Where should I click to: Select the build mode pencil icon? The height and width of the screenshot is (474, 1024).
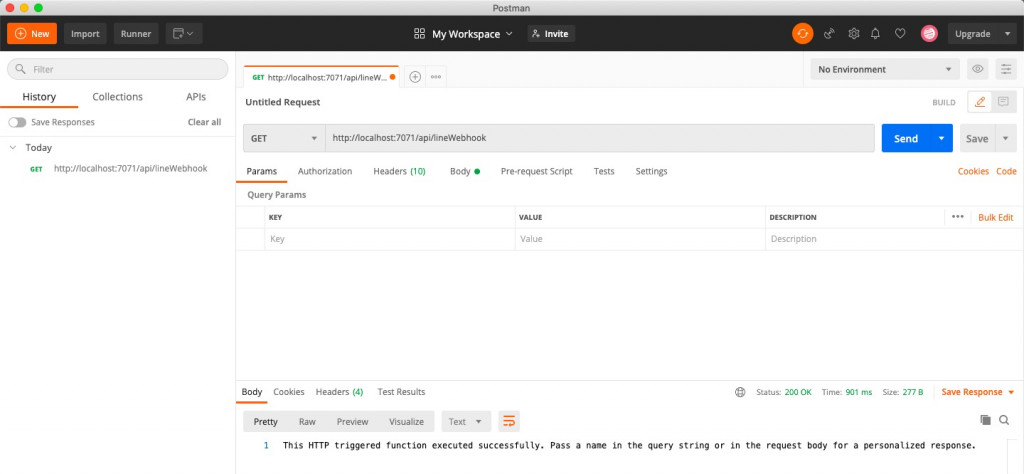point(980,102)
